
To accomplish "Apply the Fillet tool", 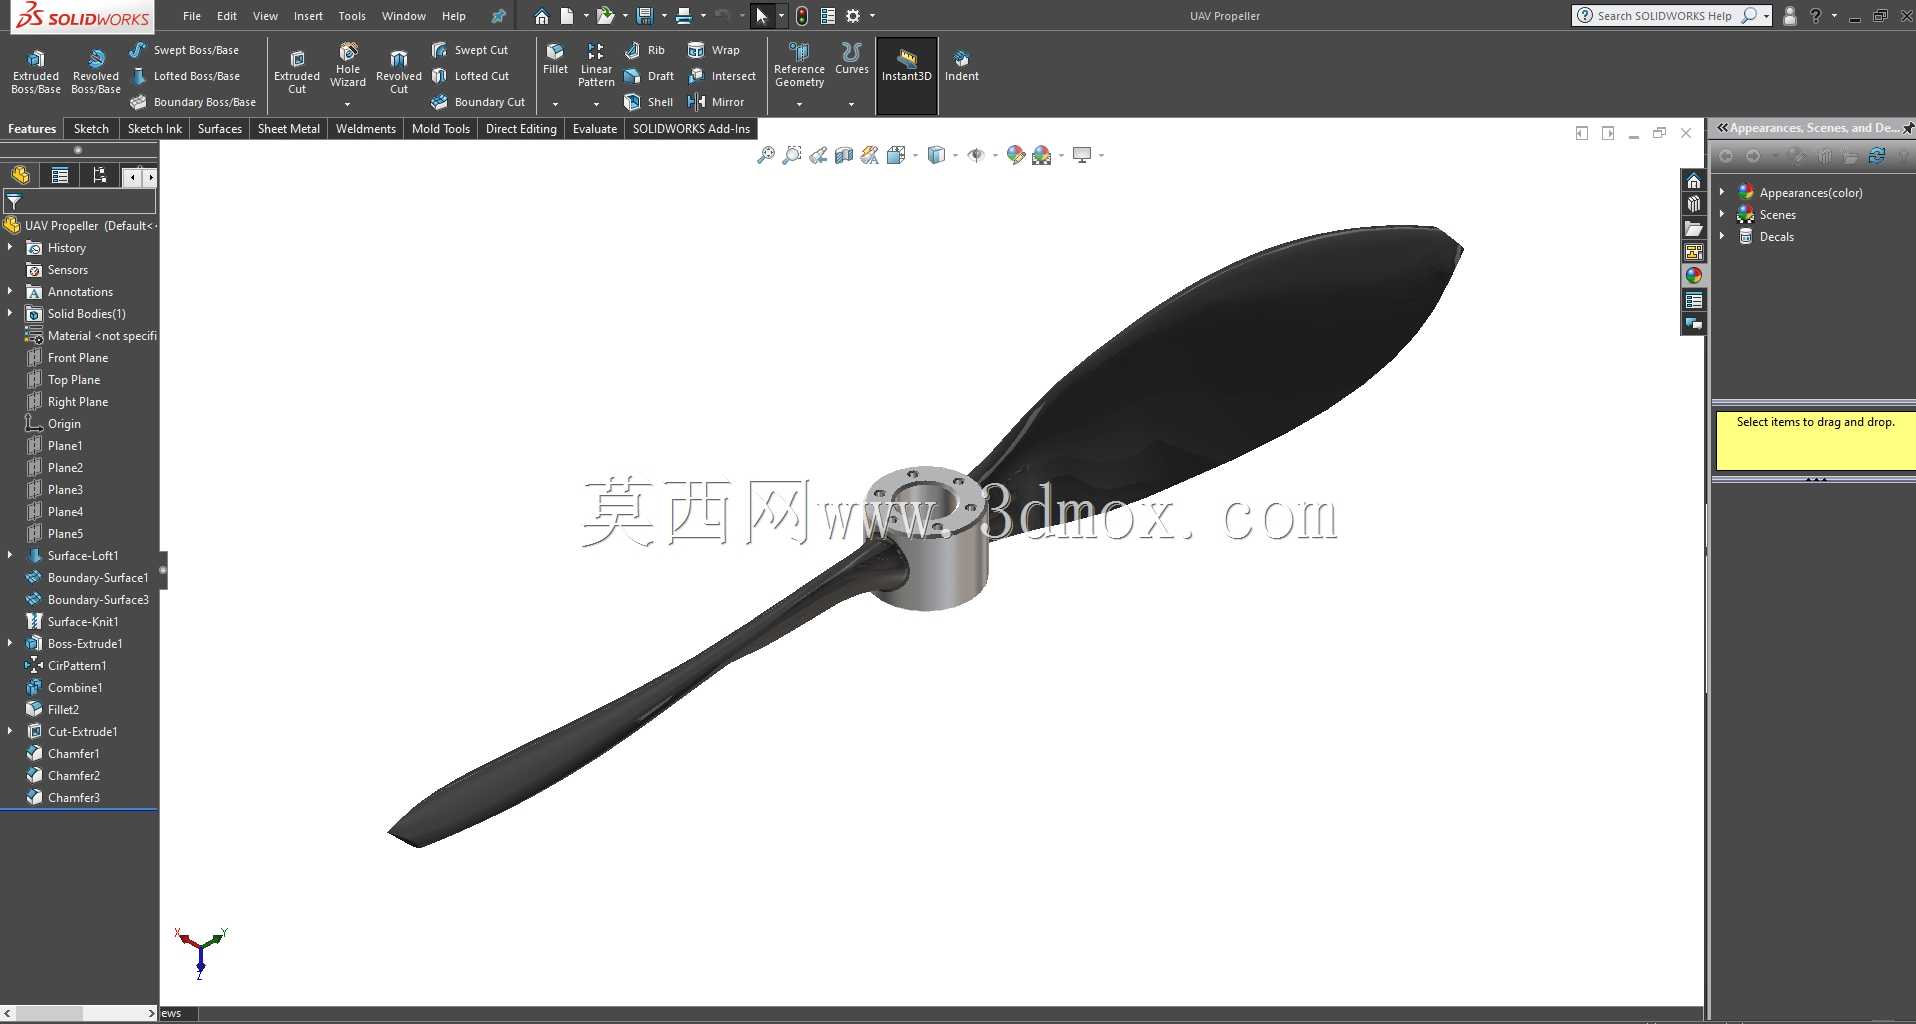I will coord(555,58).
